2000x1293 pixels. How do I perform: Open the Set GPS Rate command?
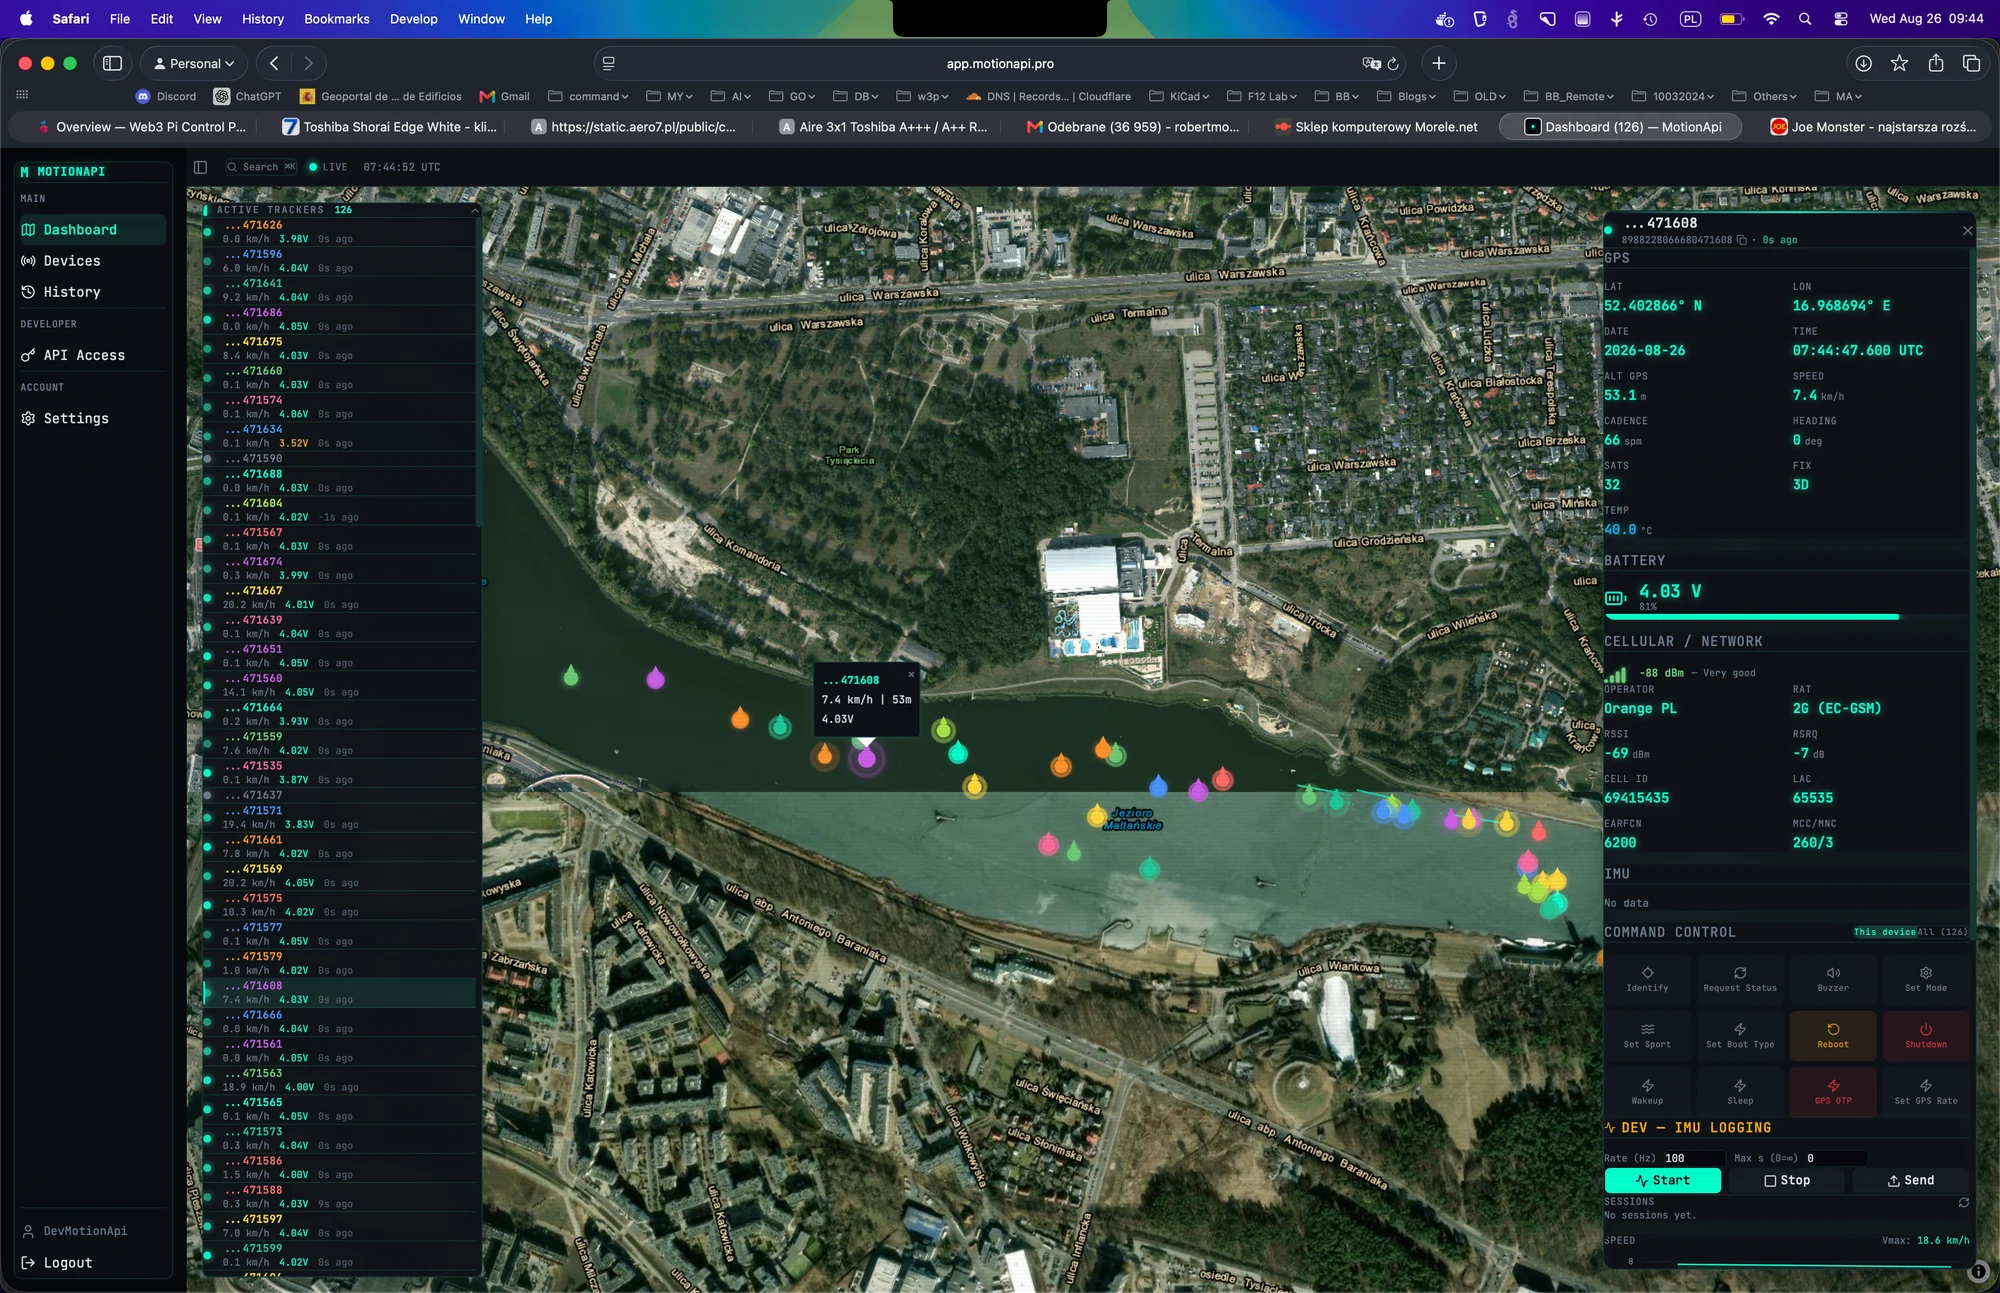click(1926, 1092)
